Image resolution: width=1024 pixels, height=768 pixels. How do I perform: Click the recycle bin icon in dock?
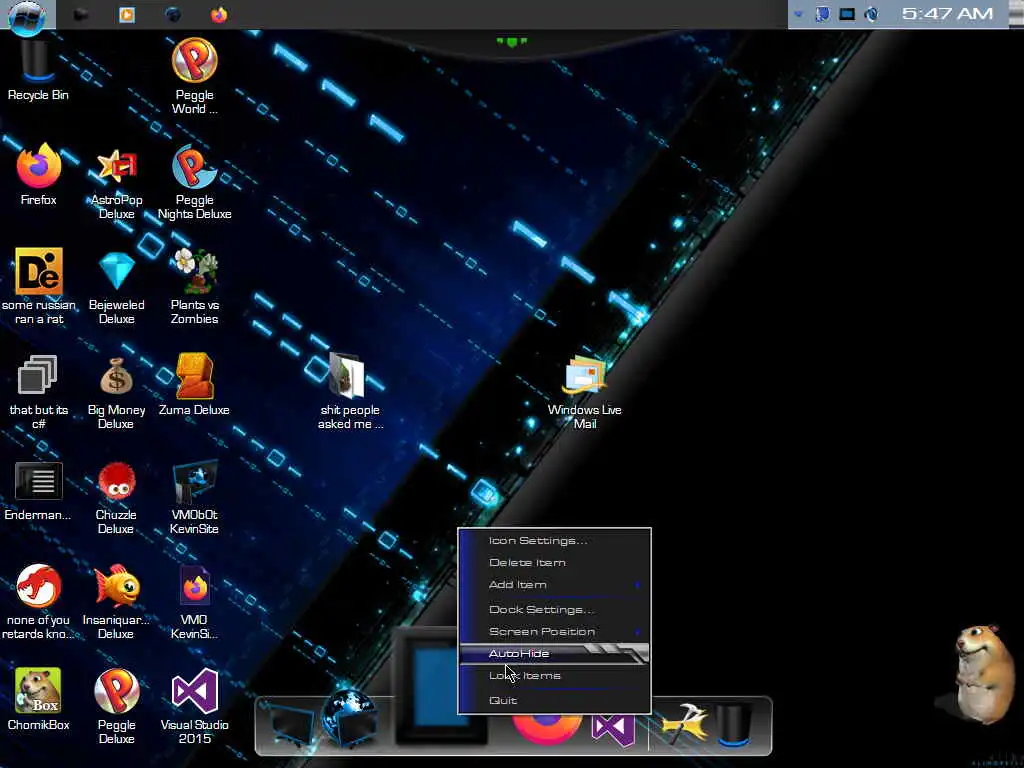[734, 724]
